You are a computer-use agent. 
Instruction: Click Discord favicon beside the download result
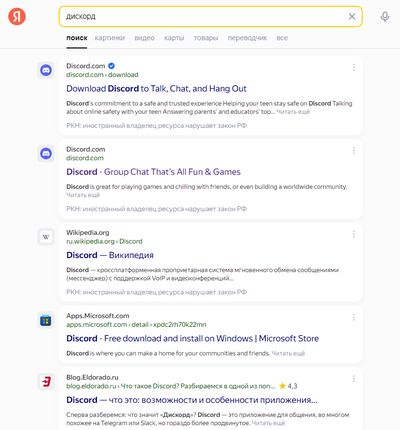click(46, 70)
